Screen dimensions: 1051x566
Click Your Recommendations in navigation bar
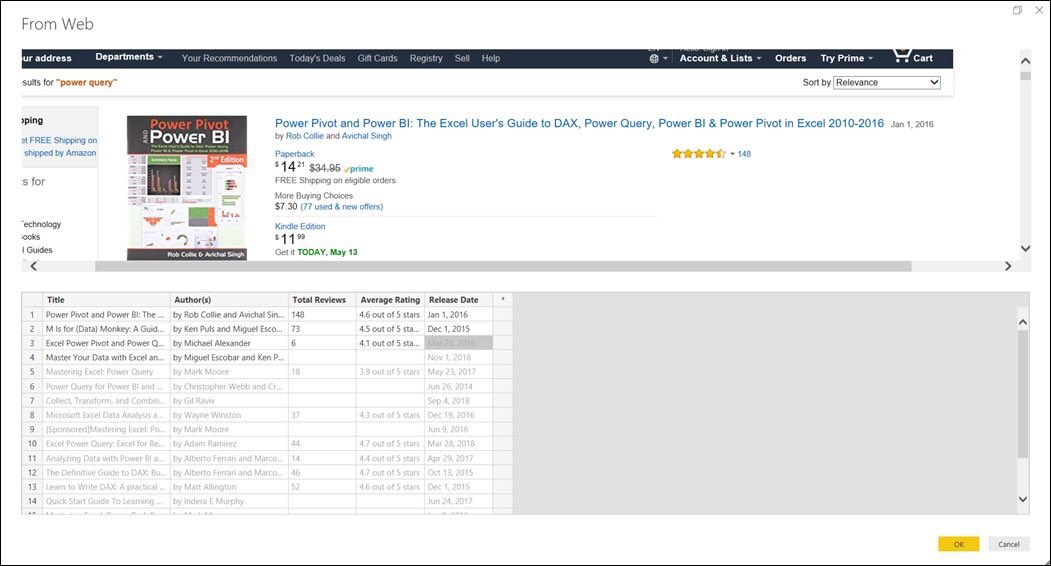(x=229, y=58)
